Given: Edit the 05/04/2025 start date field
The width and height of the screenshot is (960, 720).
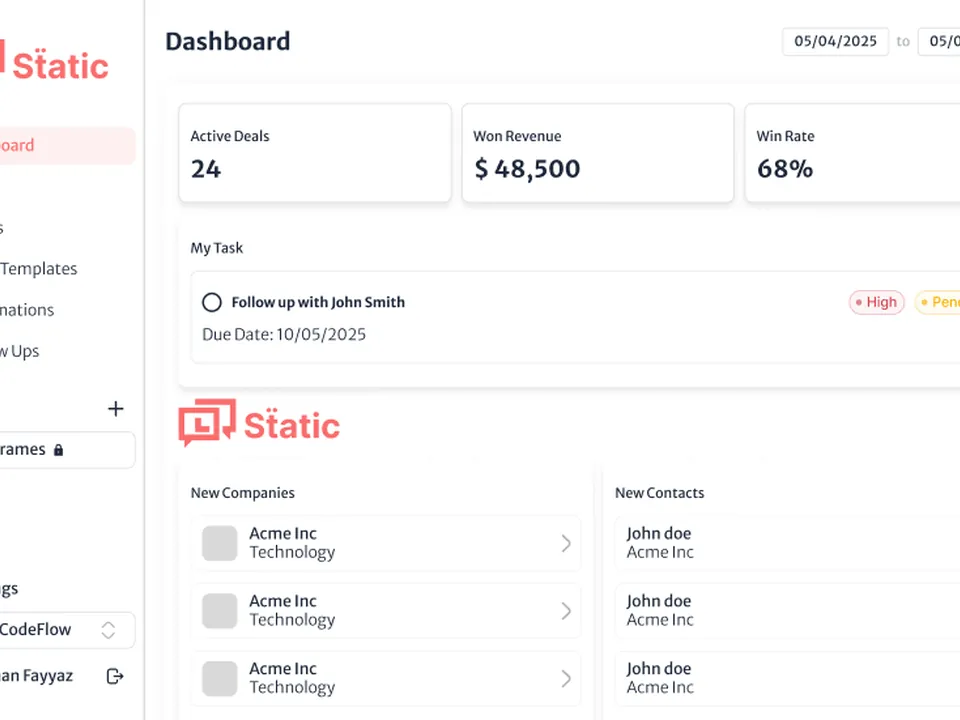Looking at the screenshot, I should point(835,42).
